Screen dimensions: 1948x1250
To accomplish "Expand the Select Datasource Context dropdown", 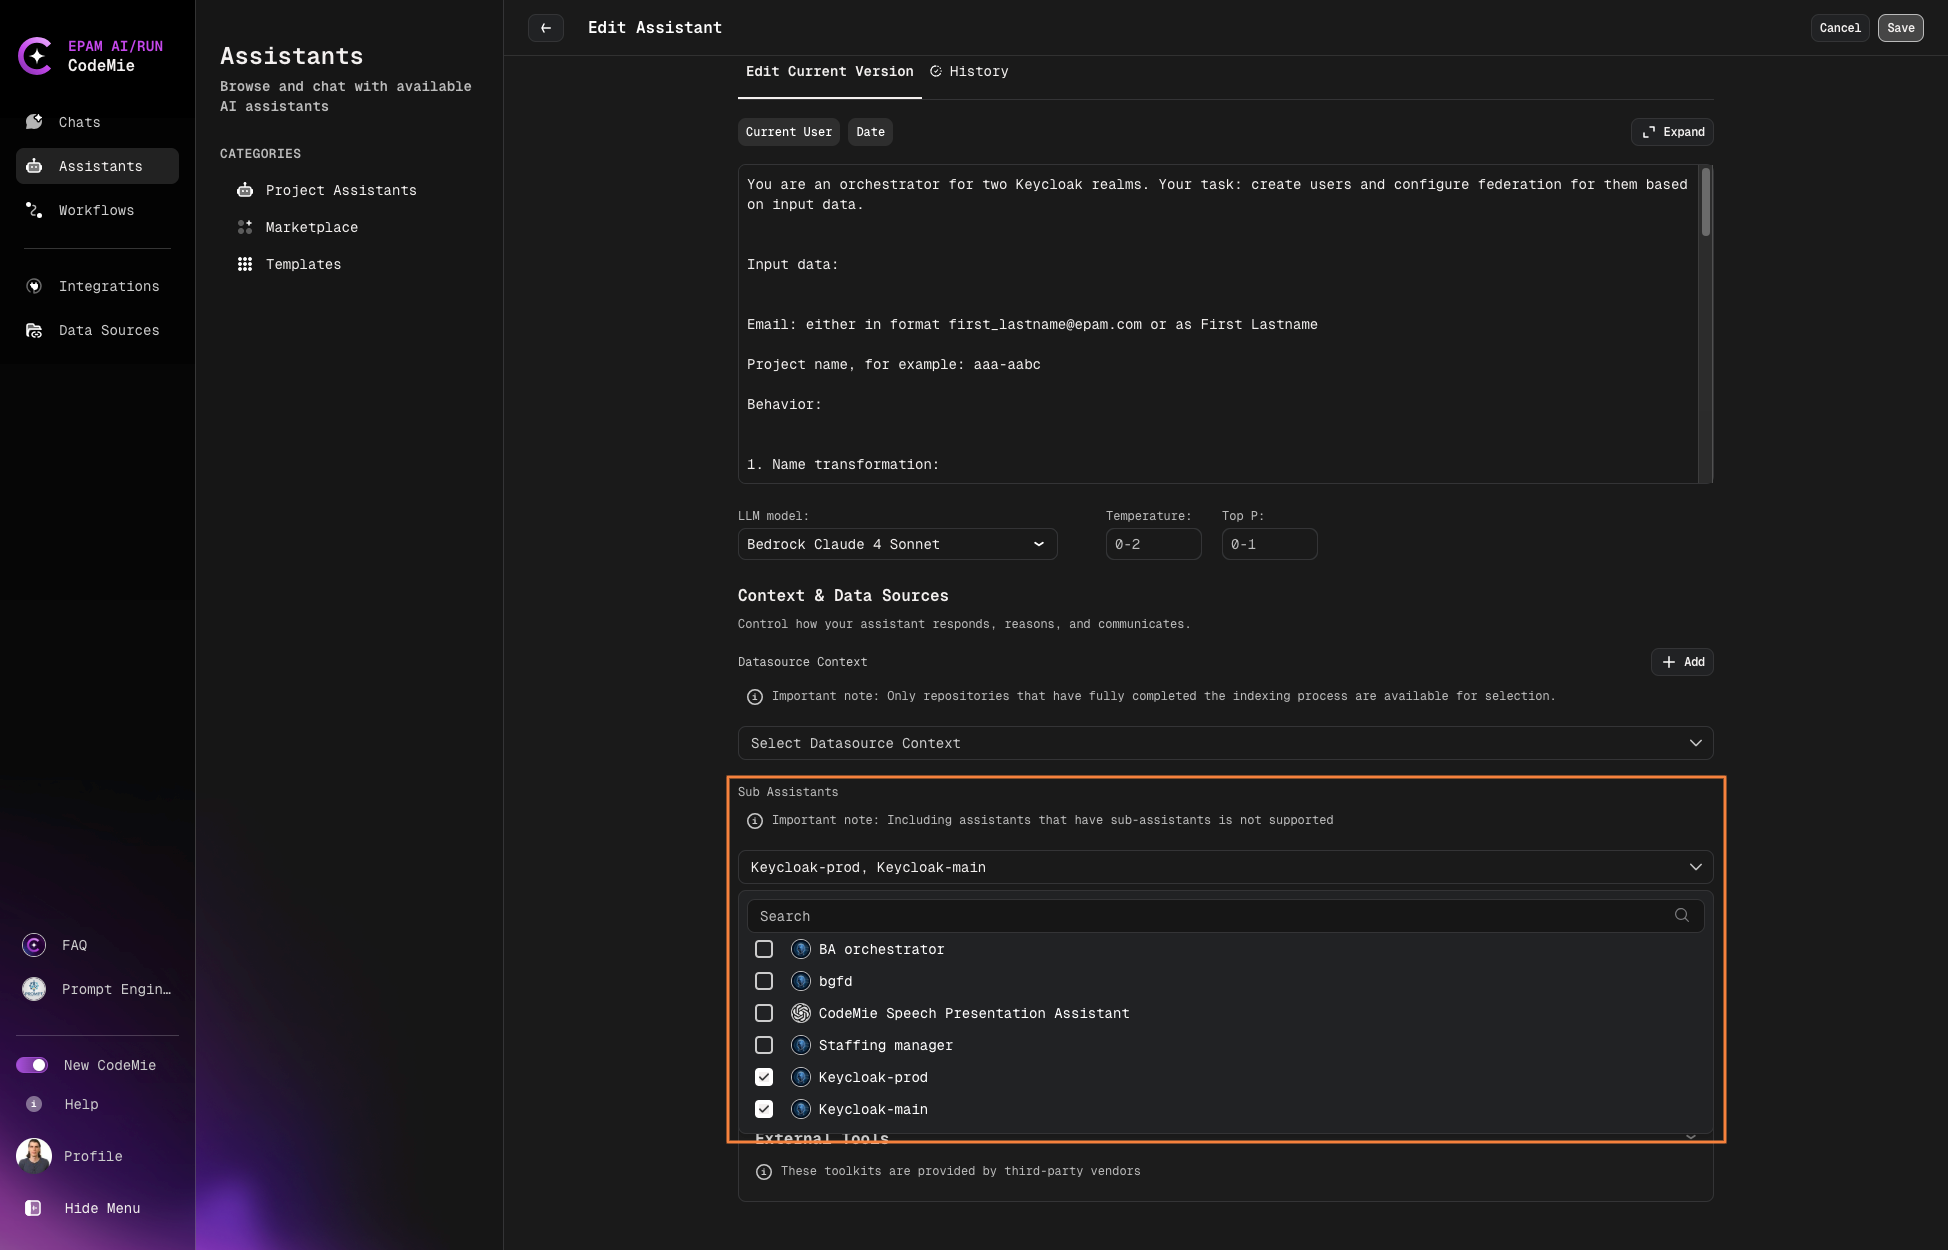I will (x=1225, y=743).
